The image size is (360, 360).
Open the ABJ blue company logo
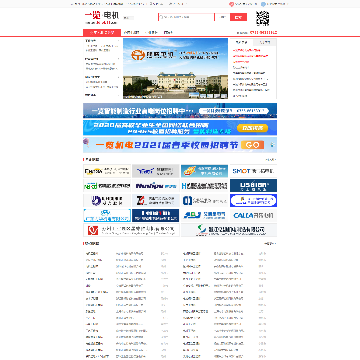pyautogui.click(x=205, y=215)
